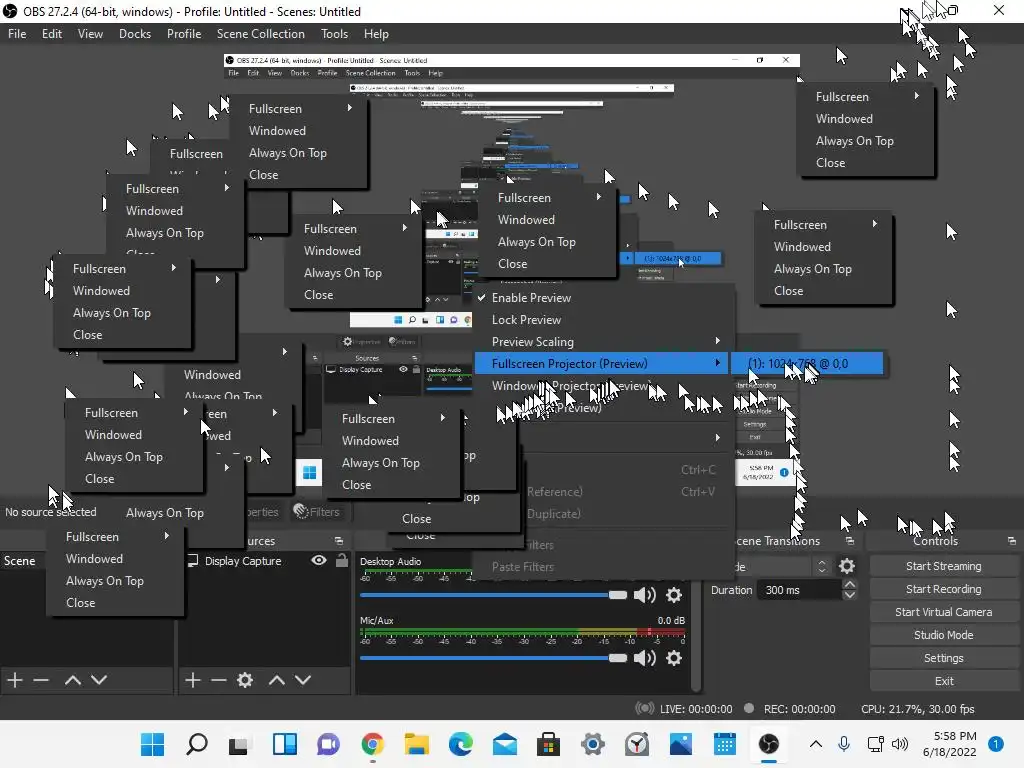Move the scene down with the Scenes down arrow
The width and height of the screenshot is (1024, 768).
pos(99,680)
